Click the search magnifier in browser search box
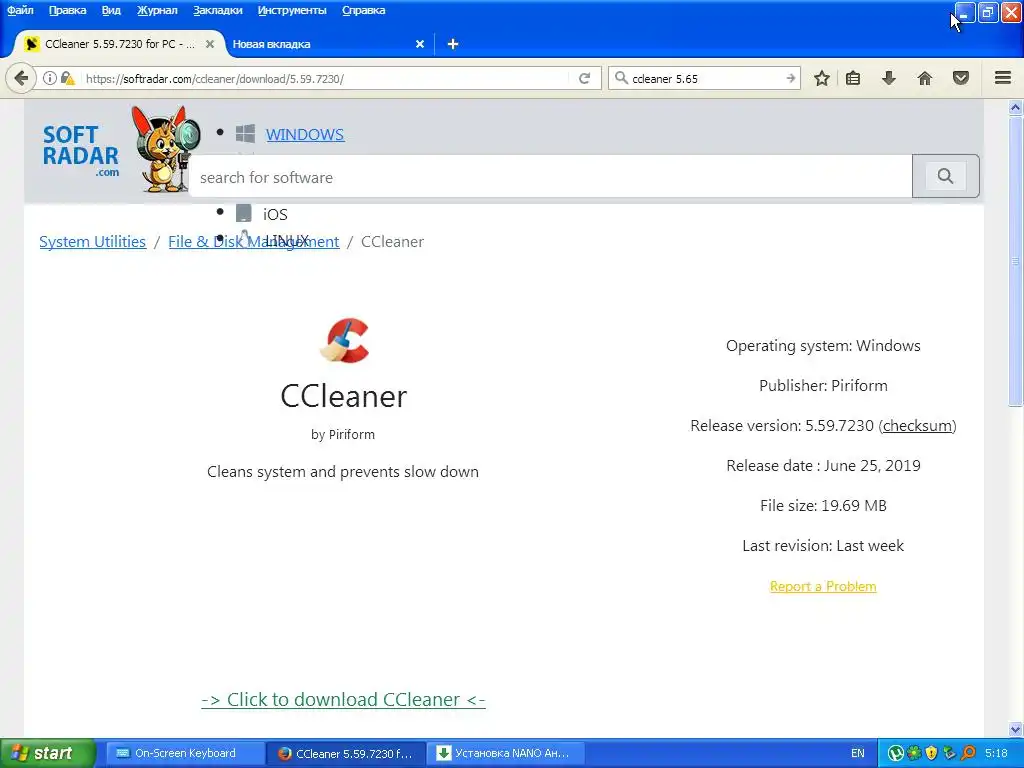Screen dimensions: 1024x768 coord(621,78)
